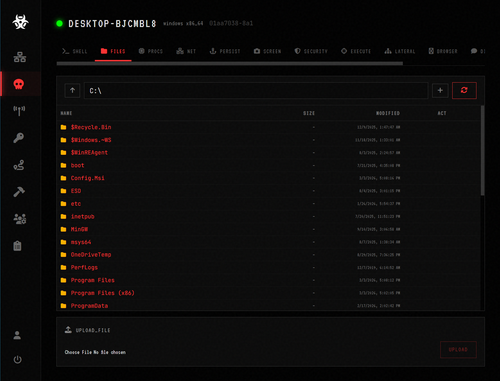Click folder icon beside $Recycle.Bin
500x381 pixels.
point(63,127)
